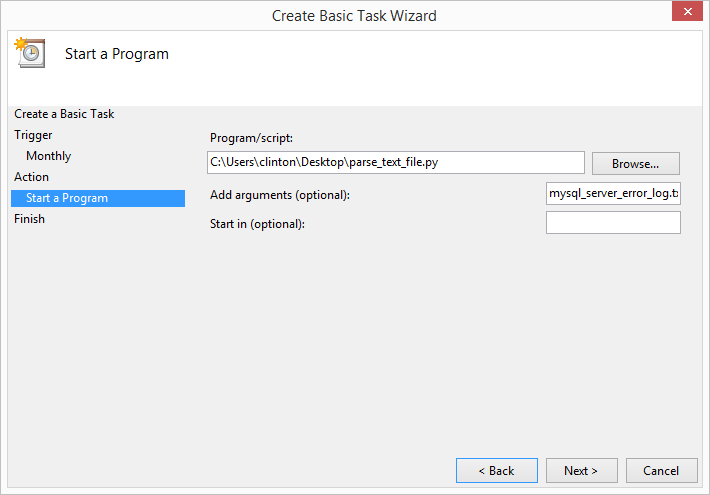This screenshot has width=710, height=495.
Task: Click the Add arguments input field
Action: 613,193
